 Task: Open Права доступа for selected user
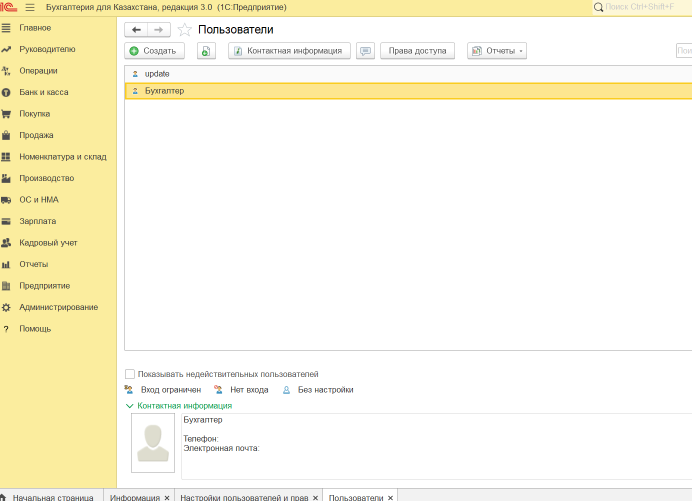(x=417, y=50)
